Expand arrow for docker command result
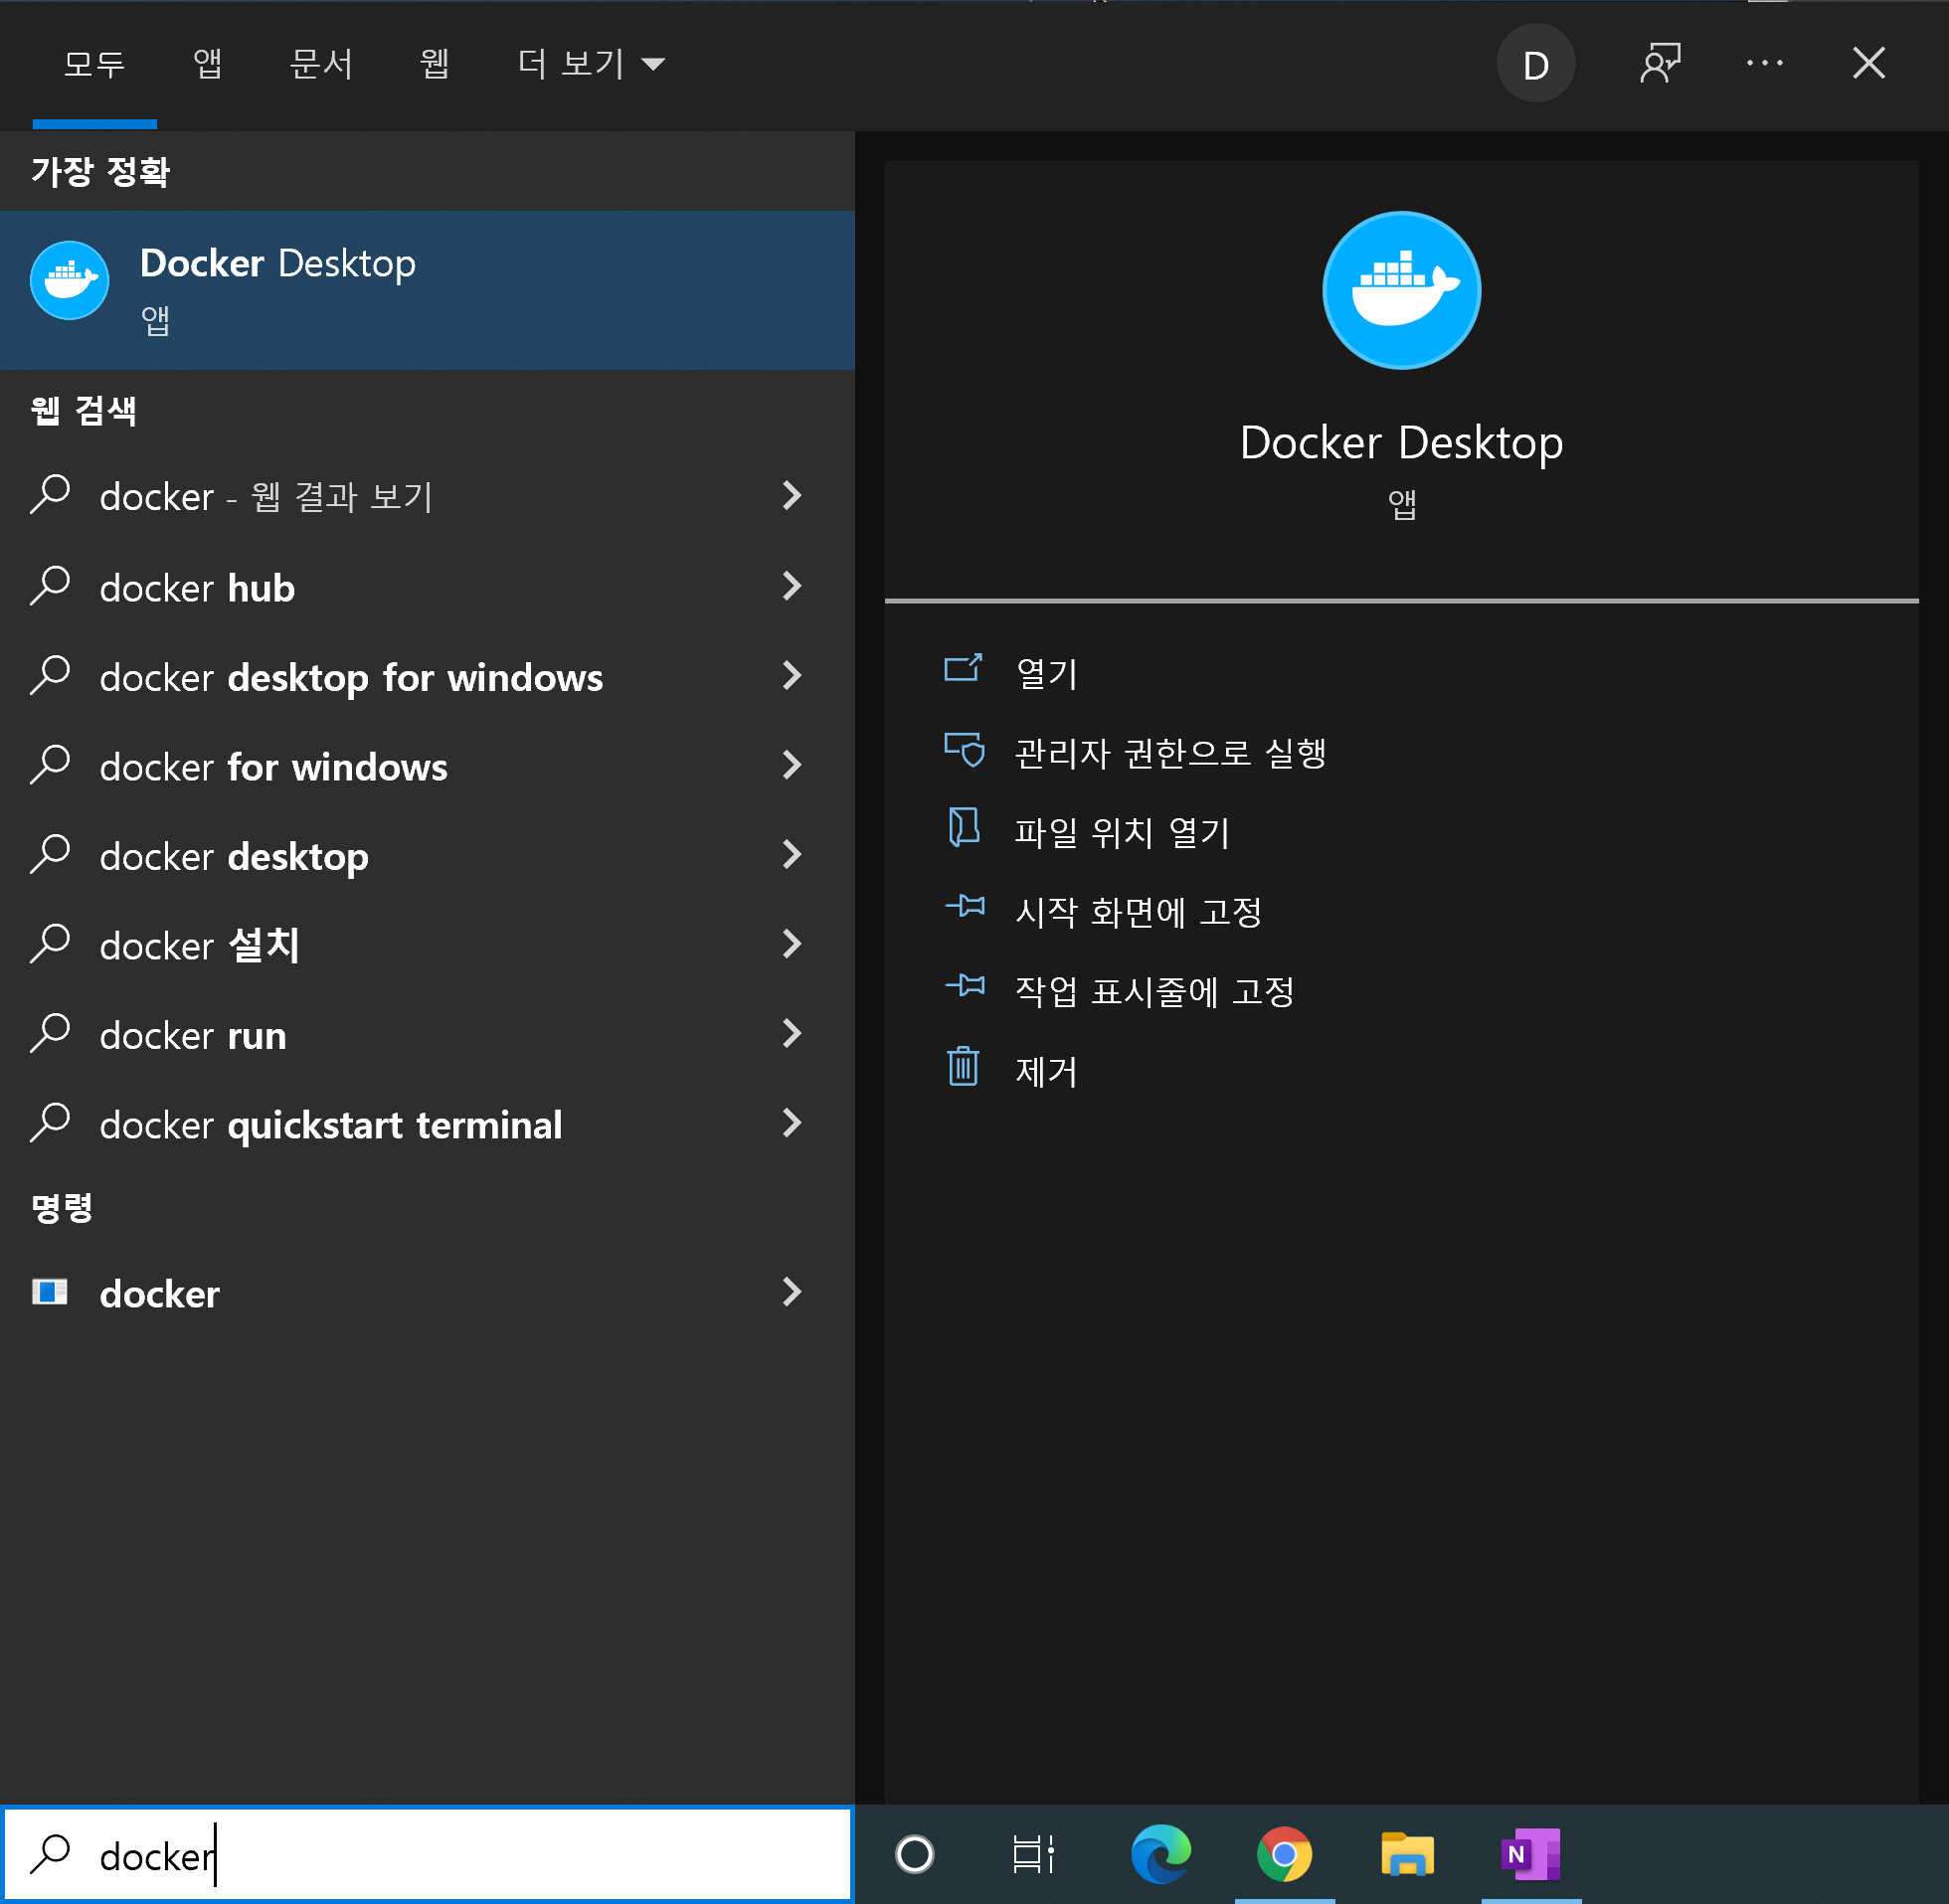Image resolution: width=1949 pixels, height=1904 pixels. click(792, 1293)
